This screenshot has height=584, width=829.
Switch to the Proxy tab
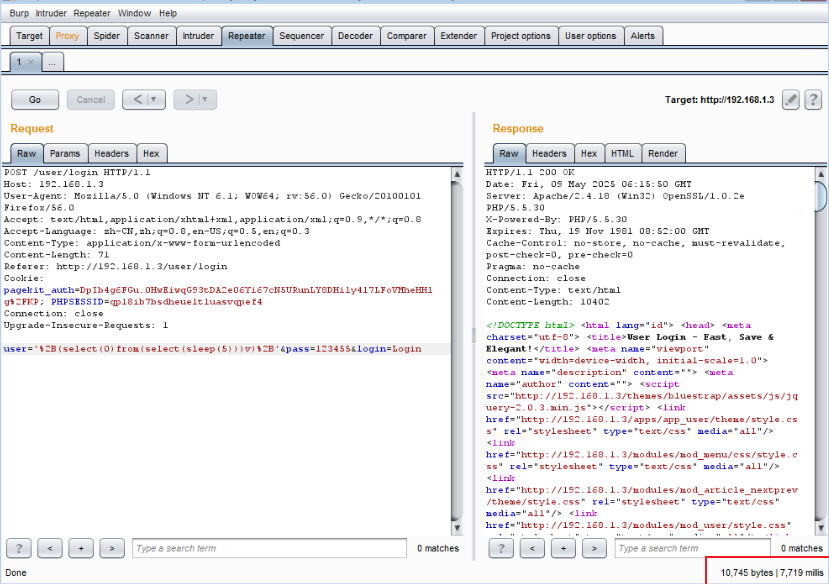pyautogui.click(x=67, y=36)
